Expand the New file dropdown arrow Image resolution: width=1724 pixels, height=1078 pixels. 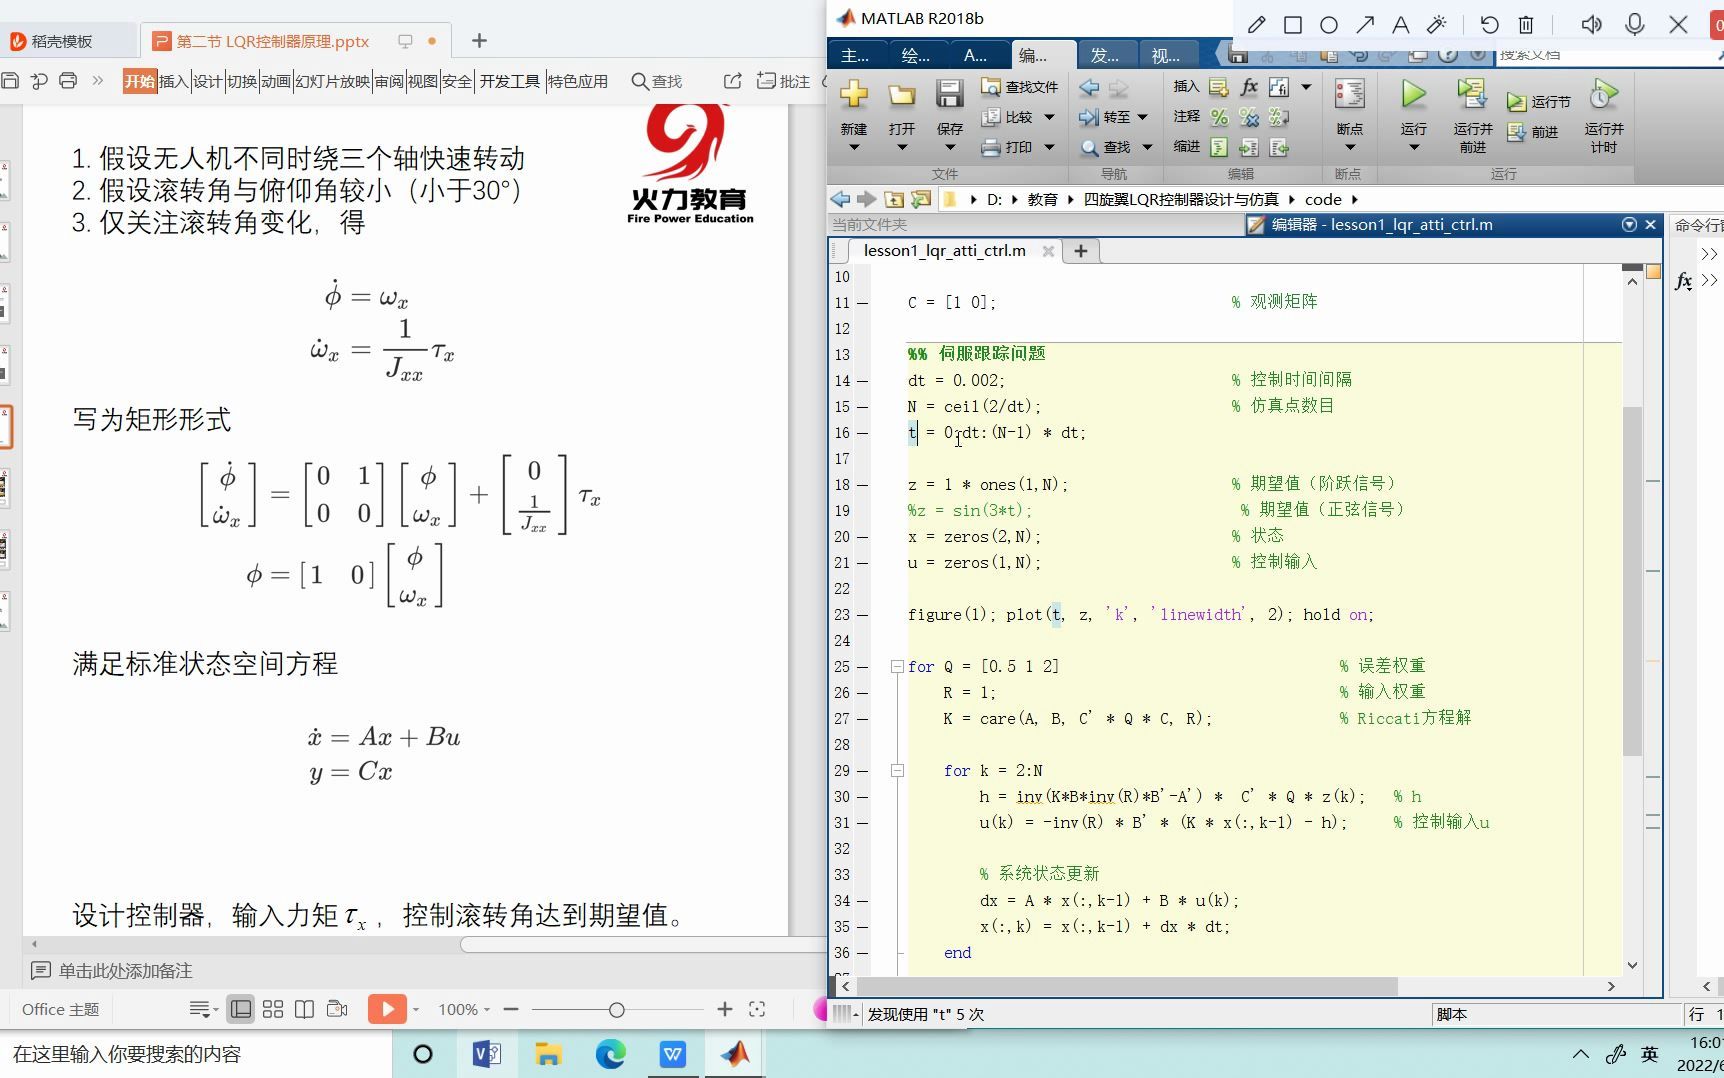[854, 148]
